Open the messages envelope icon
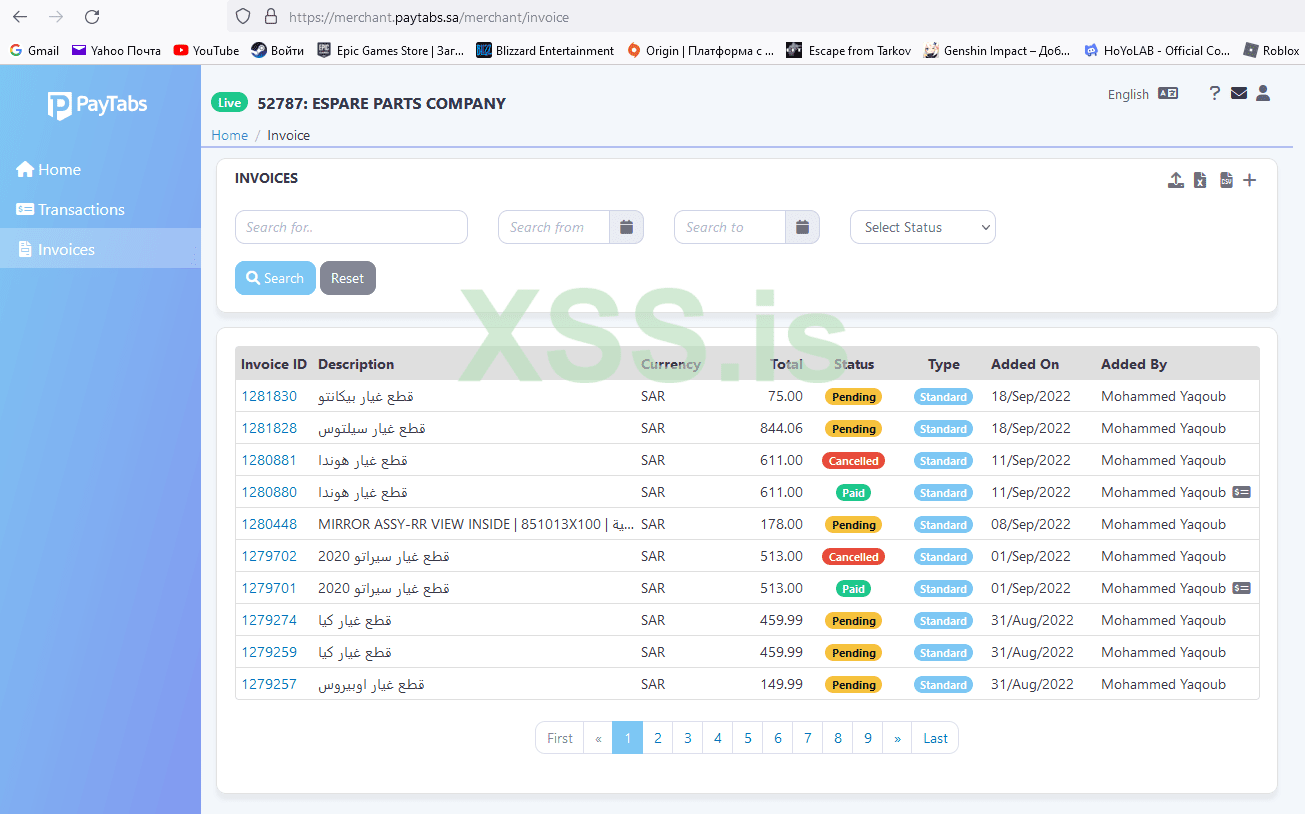Image resolution: width=1305 pixels, height=814 pixels. point(1239,93)
